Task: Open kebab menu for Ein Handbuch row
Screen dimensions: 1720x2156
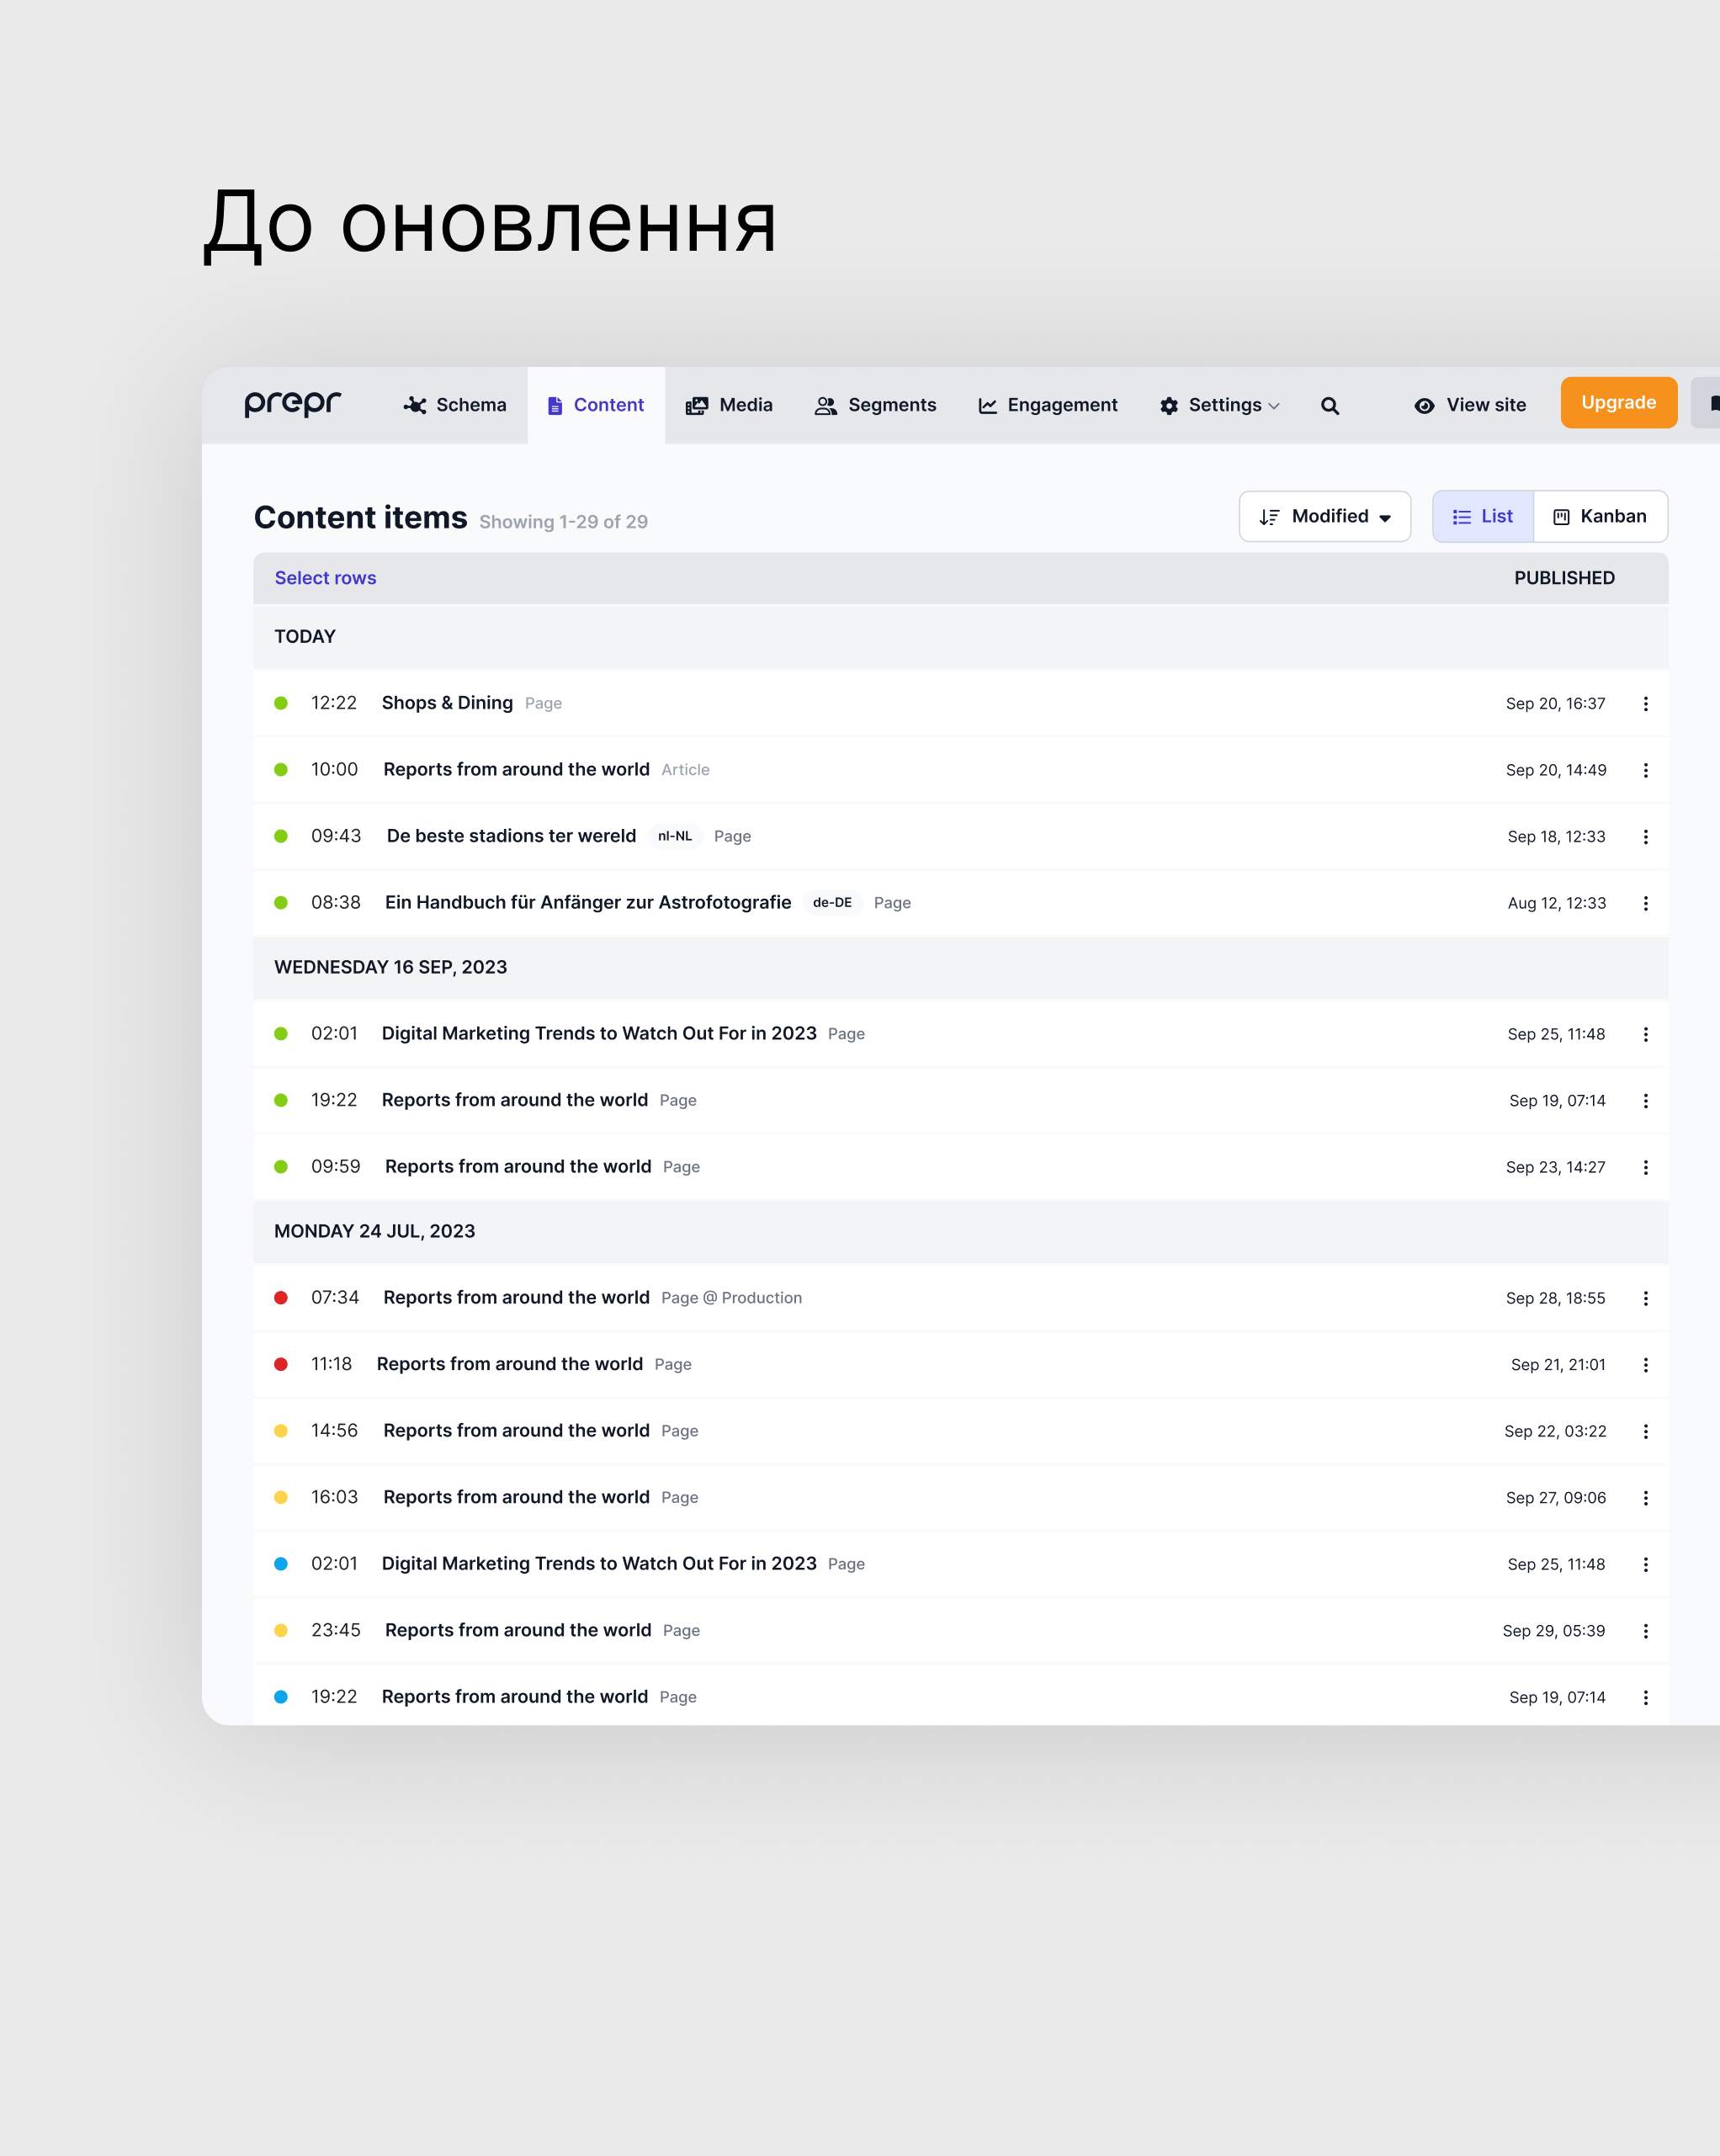Action: (x=1645, y=903)
